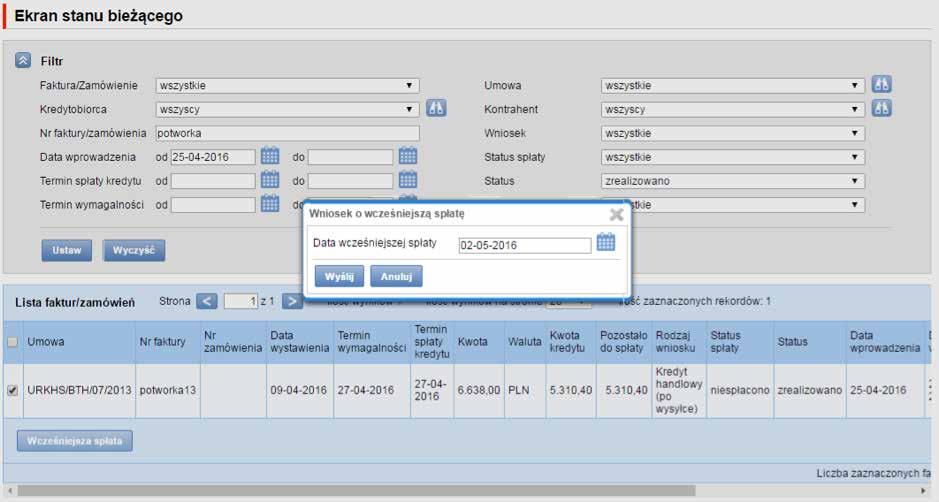Open the Wniosek dropdown
This screenshot has height=502, width=939.
tap(733, 133)
